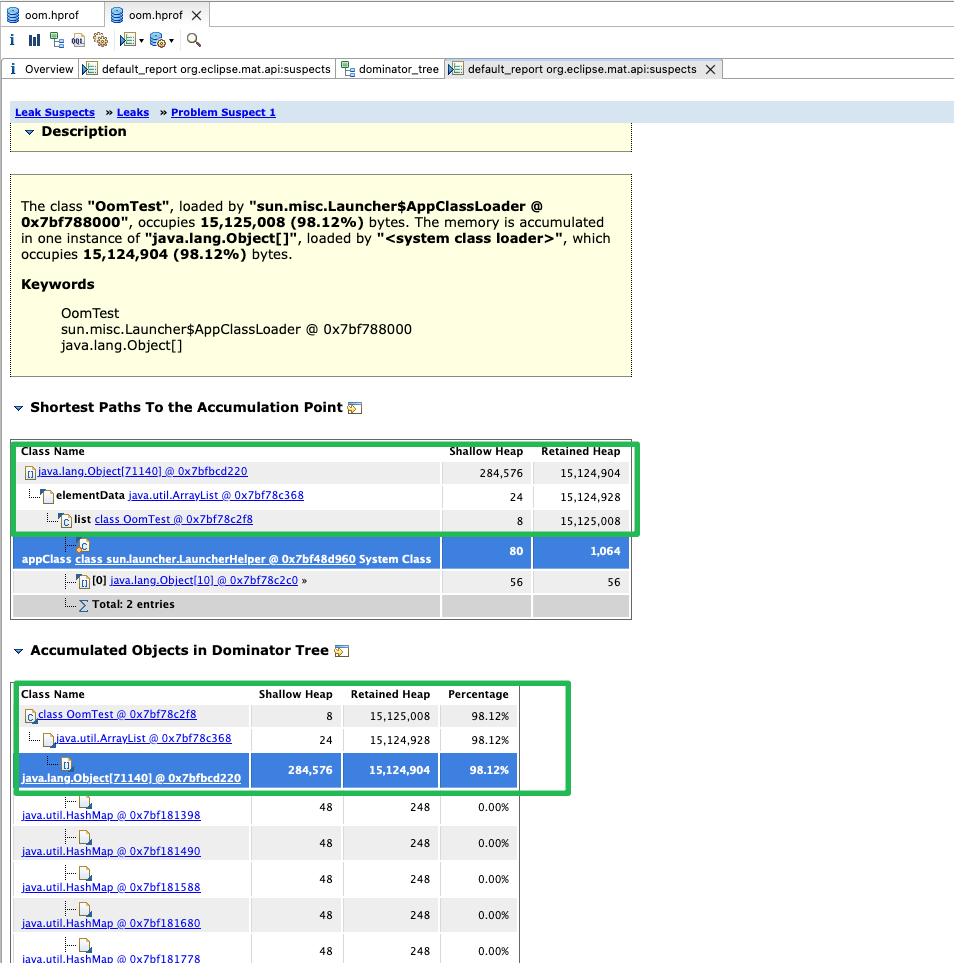The image size is (954, 963).
Task: Open Accumulated Objects section export icon
Action: tap(342, 651)
